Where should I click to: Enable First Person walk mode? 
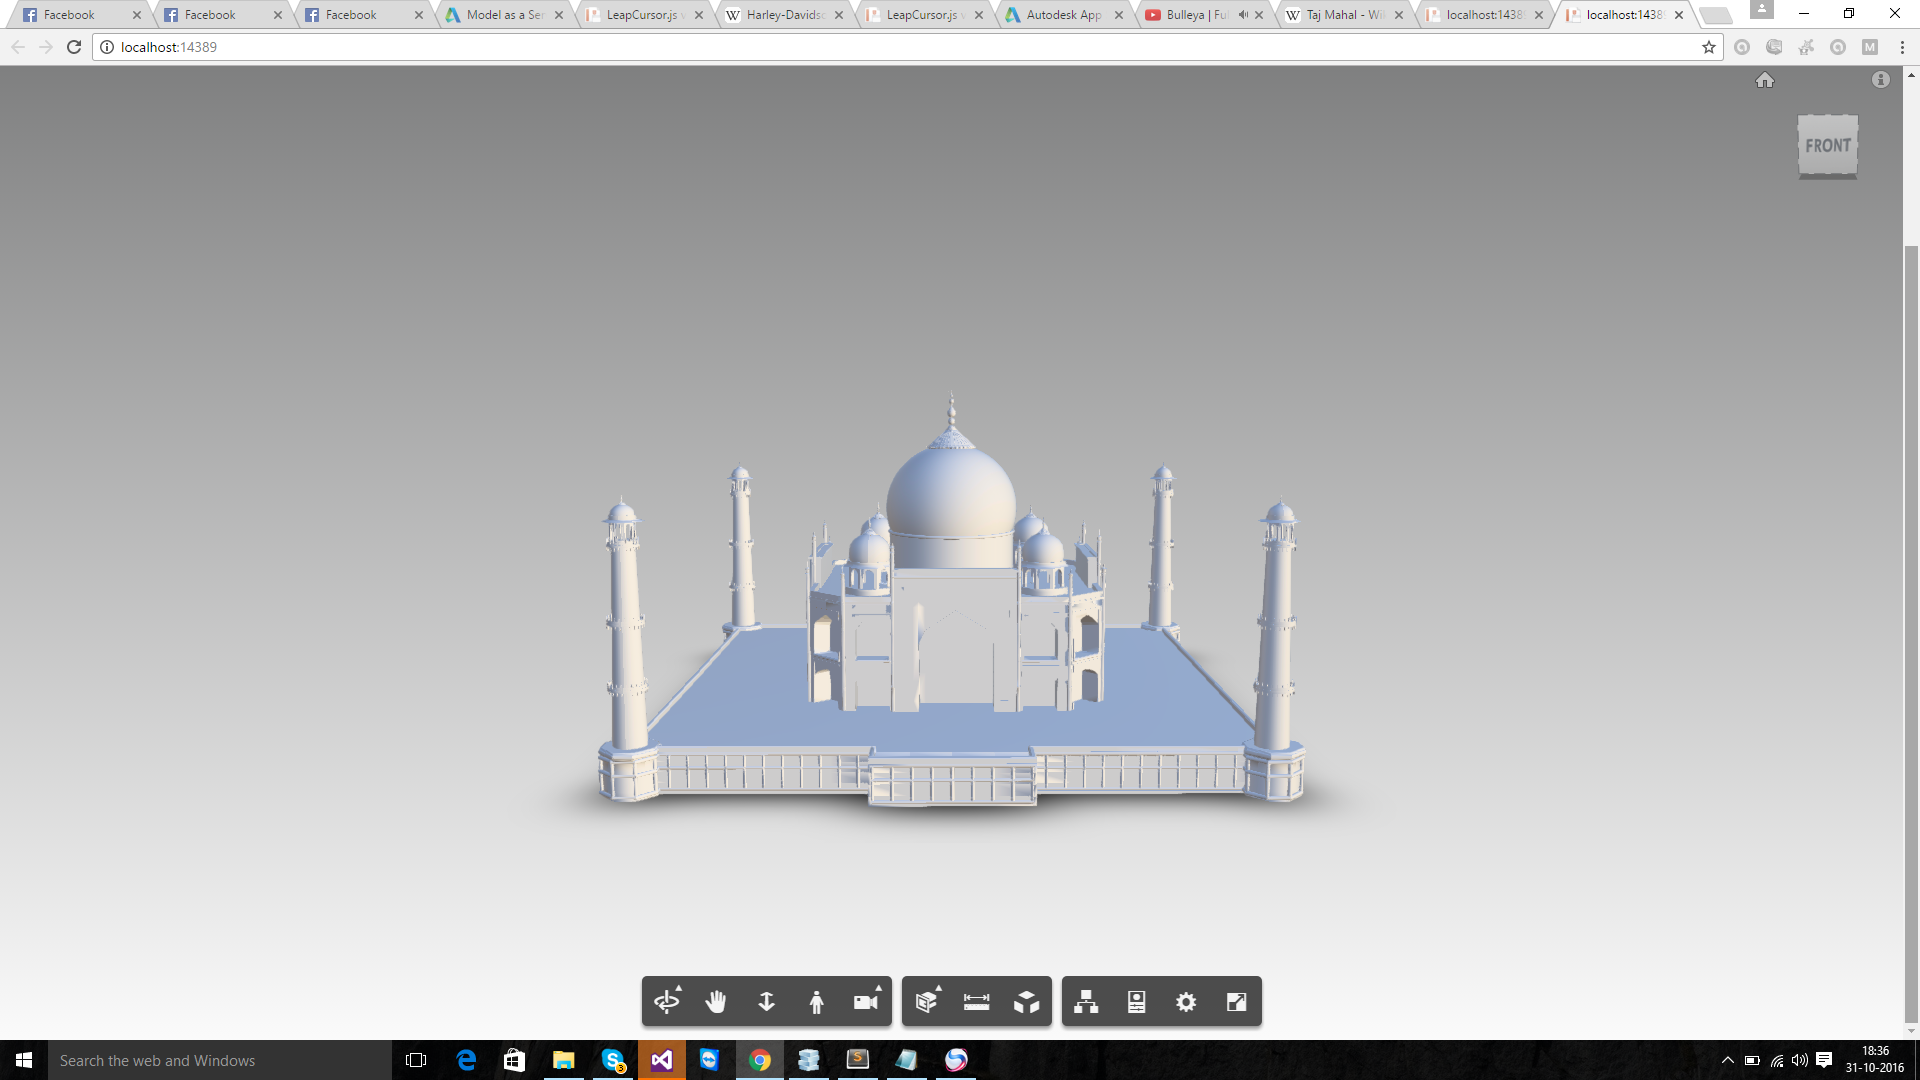(816, 1001)
